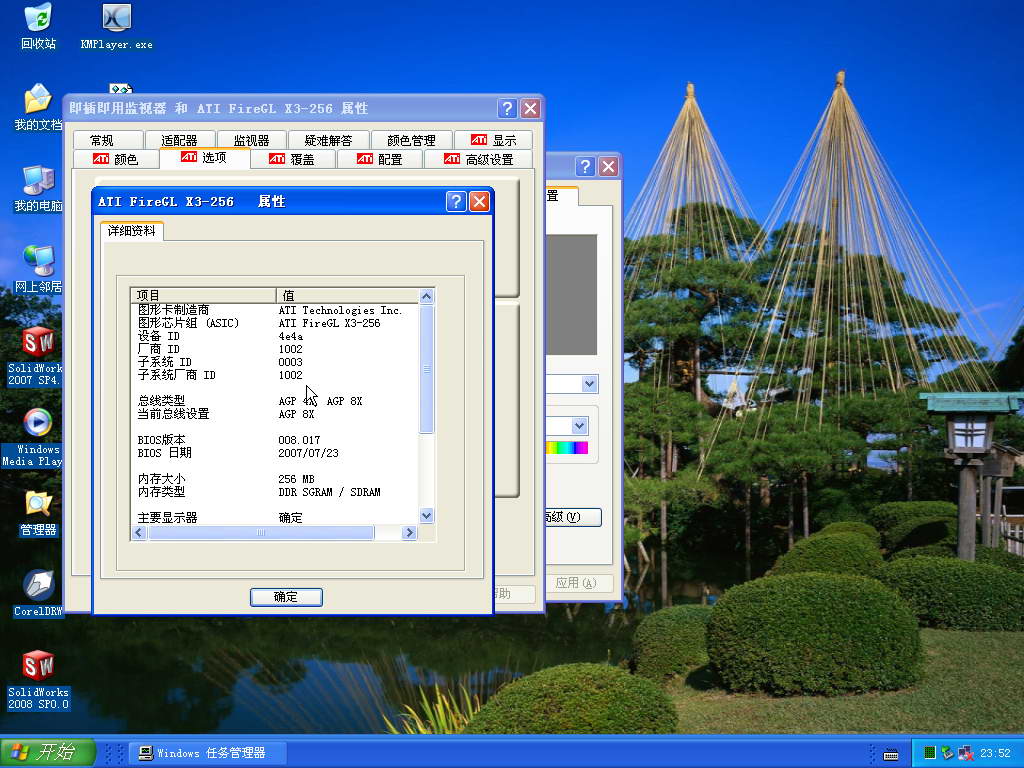This screenshot has height=768, width=1024.
Task: Select the BIOS版本 row
Action: 274,440
